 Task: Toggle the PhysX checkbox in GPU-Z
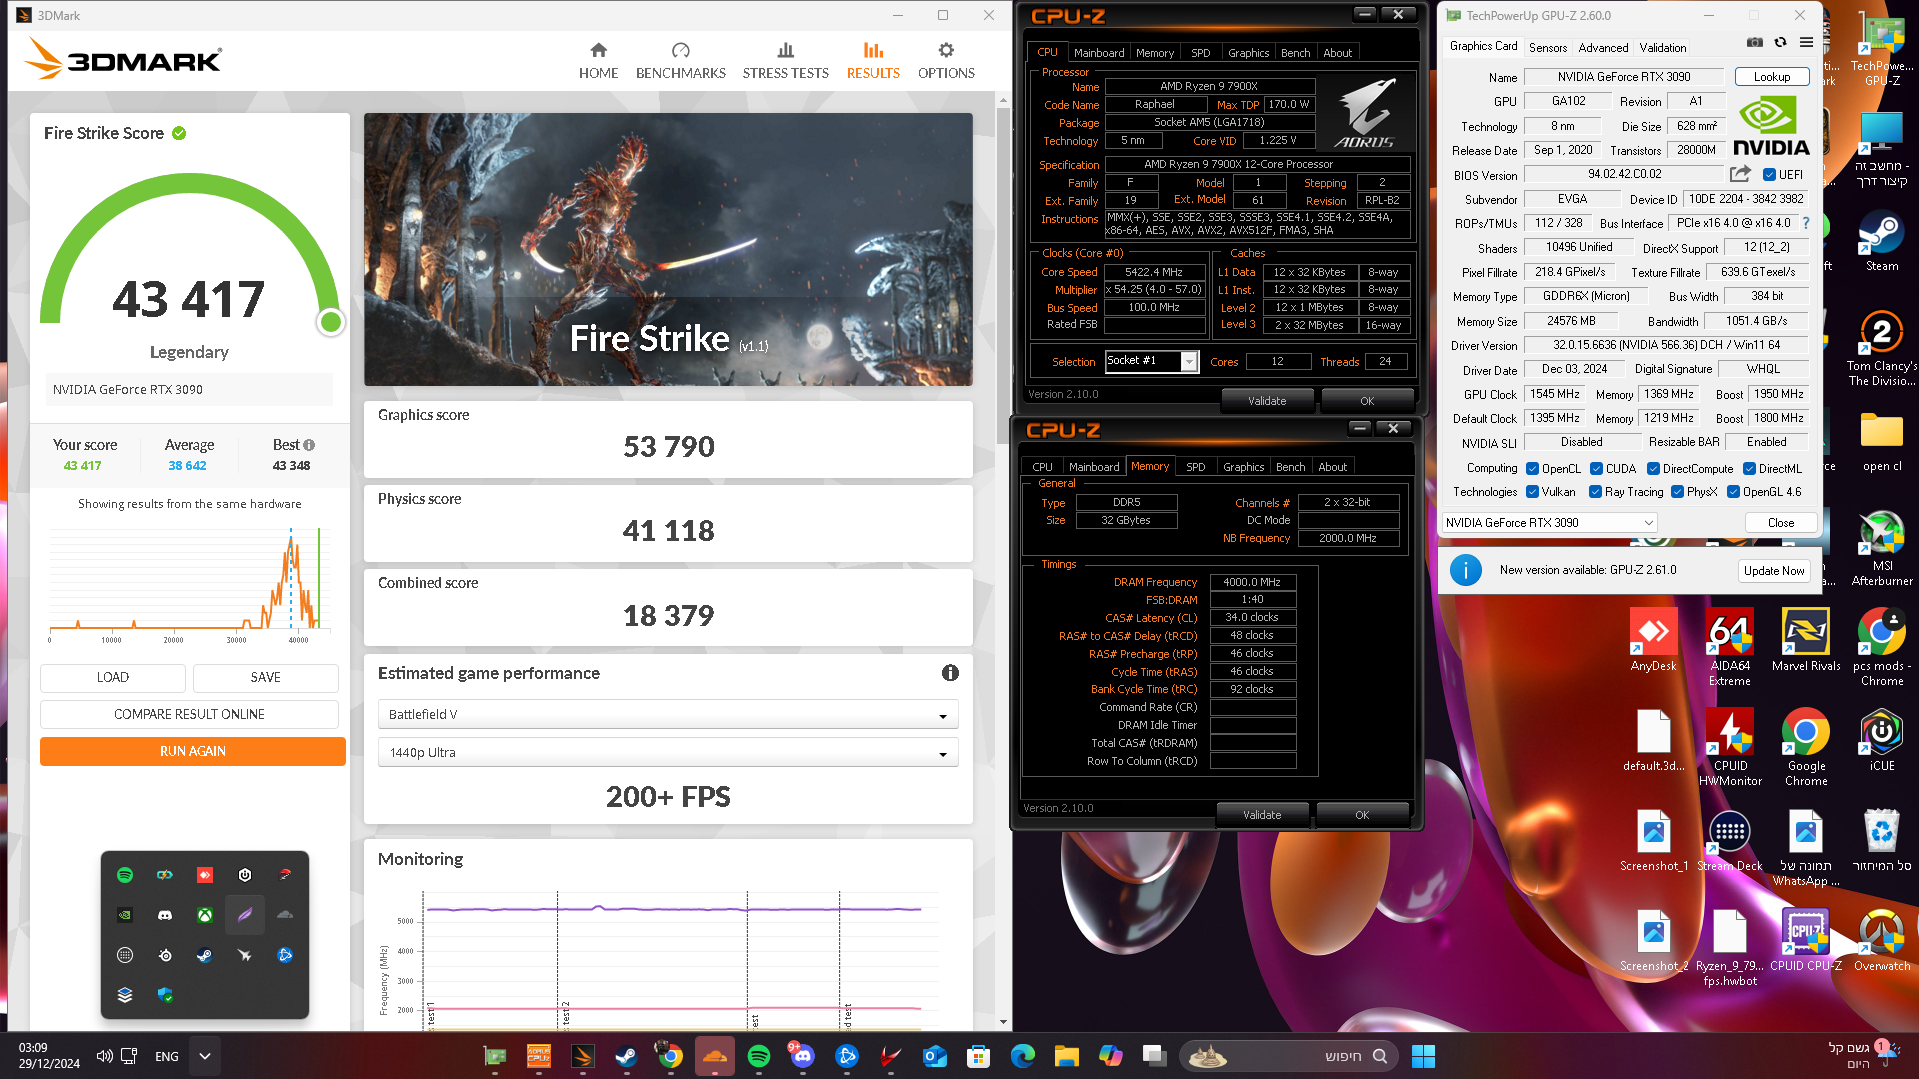tap(1677, 492)
